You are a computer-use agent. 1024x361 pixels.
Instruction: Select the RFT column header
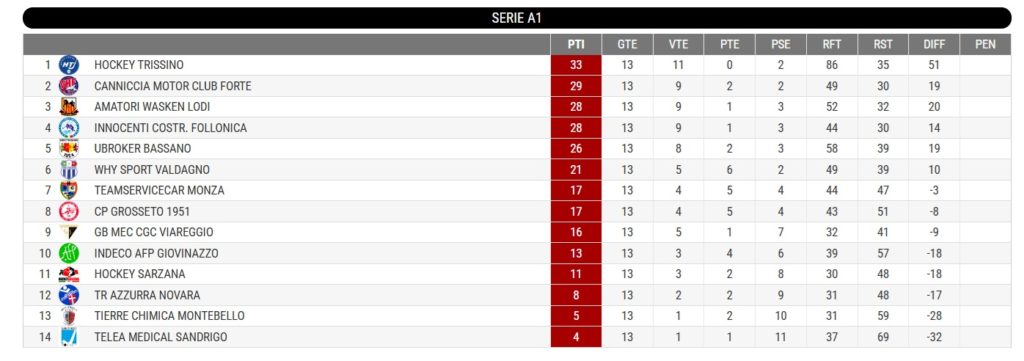[832, 44]
